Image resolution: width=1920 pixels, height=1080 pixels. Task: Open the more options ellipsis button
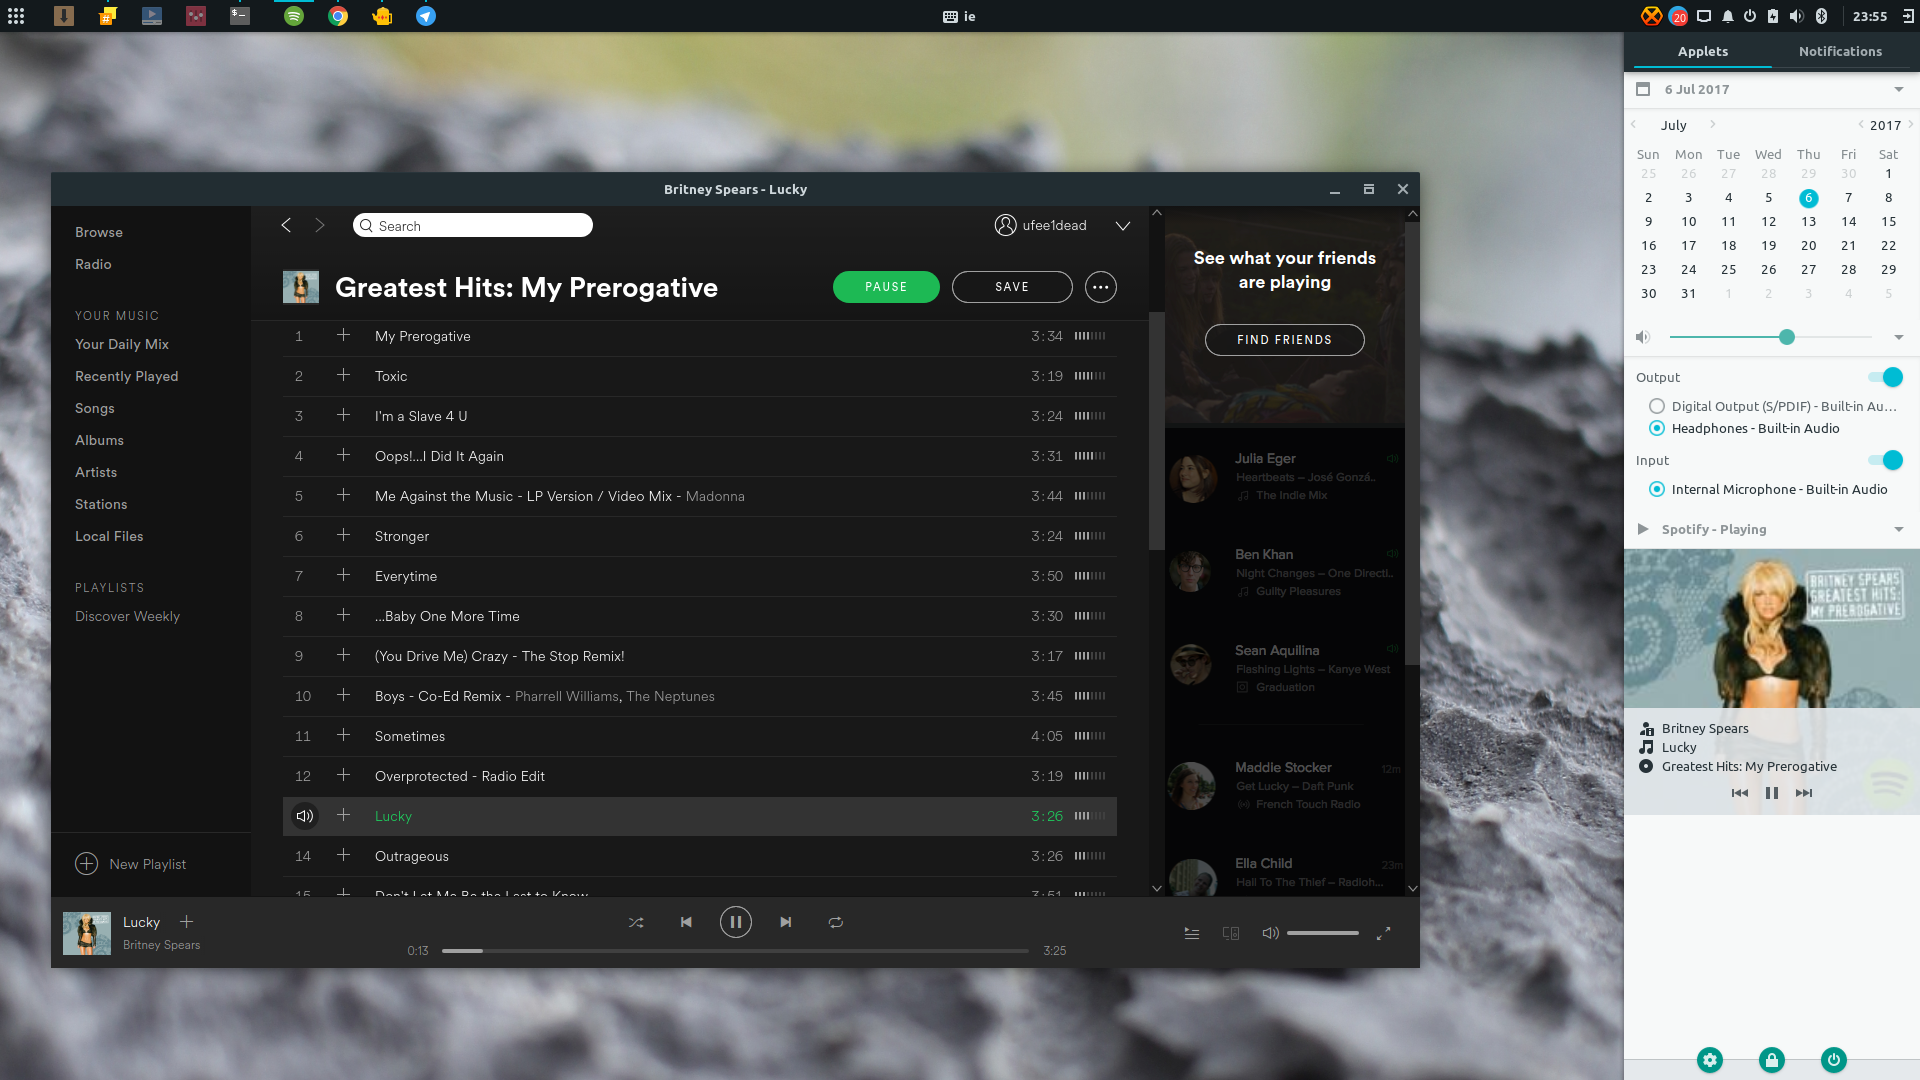1101,287
